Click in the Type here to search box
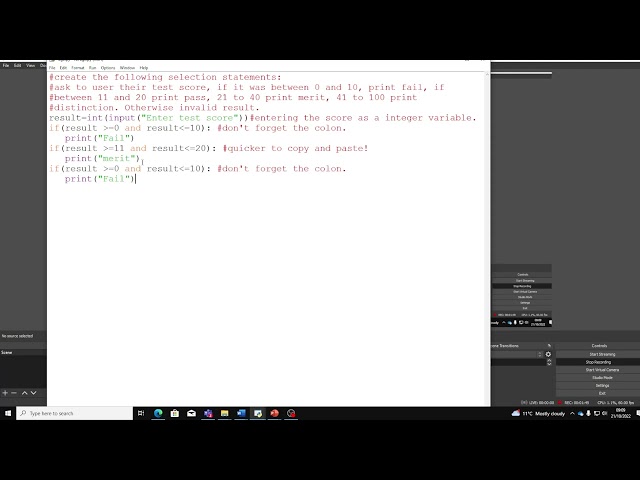Image resolution: width=640 pixels, height=480 pixels. (x=75, y=413)
